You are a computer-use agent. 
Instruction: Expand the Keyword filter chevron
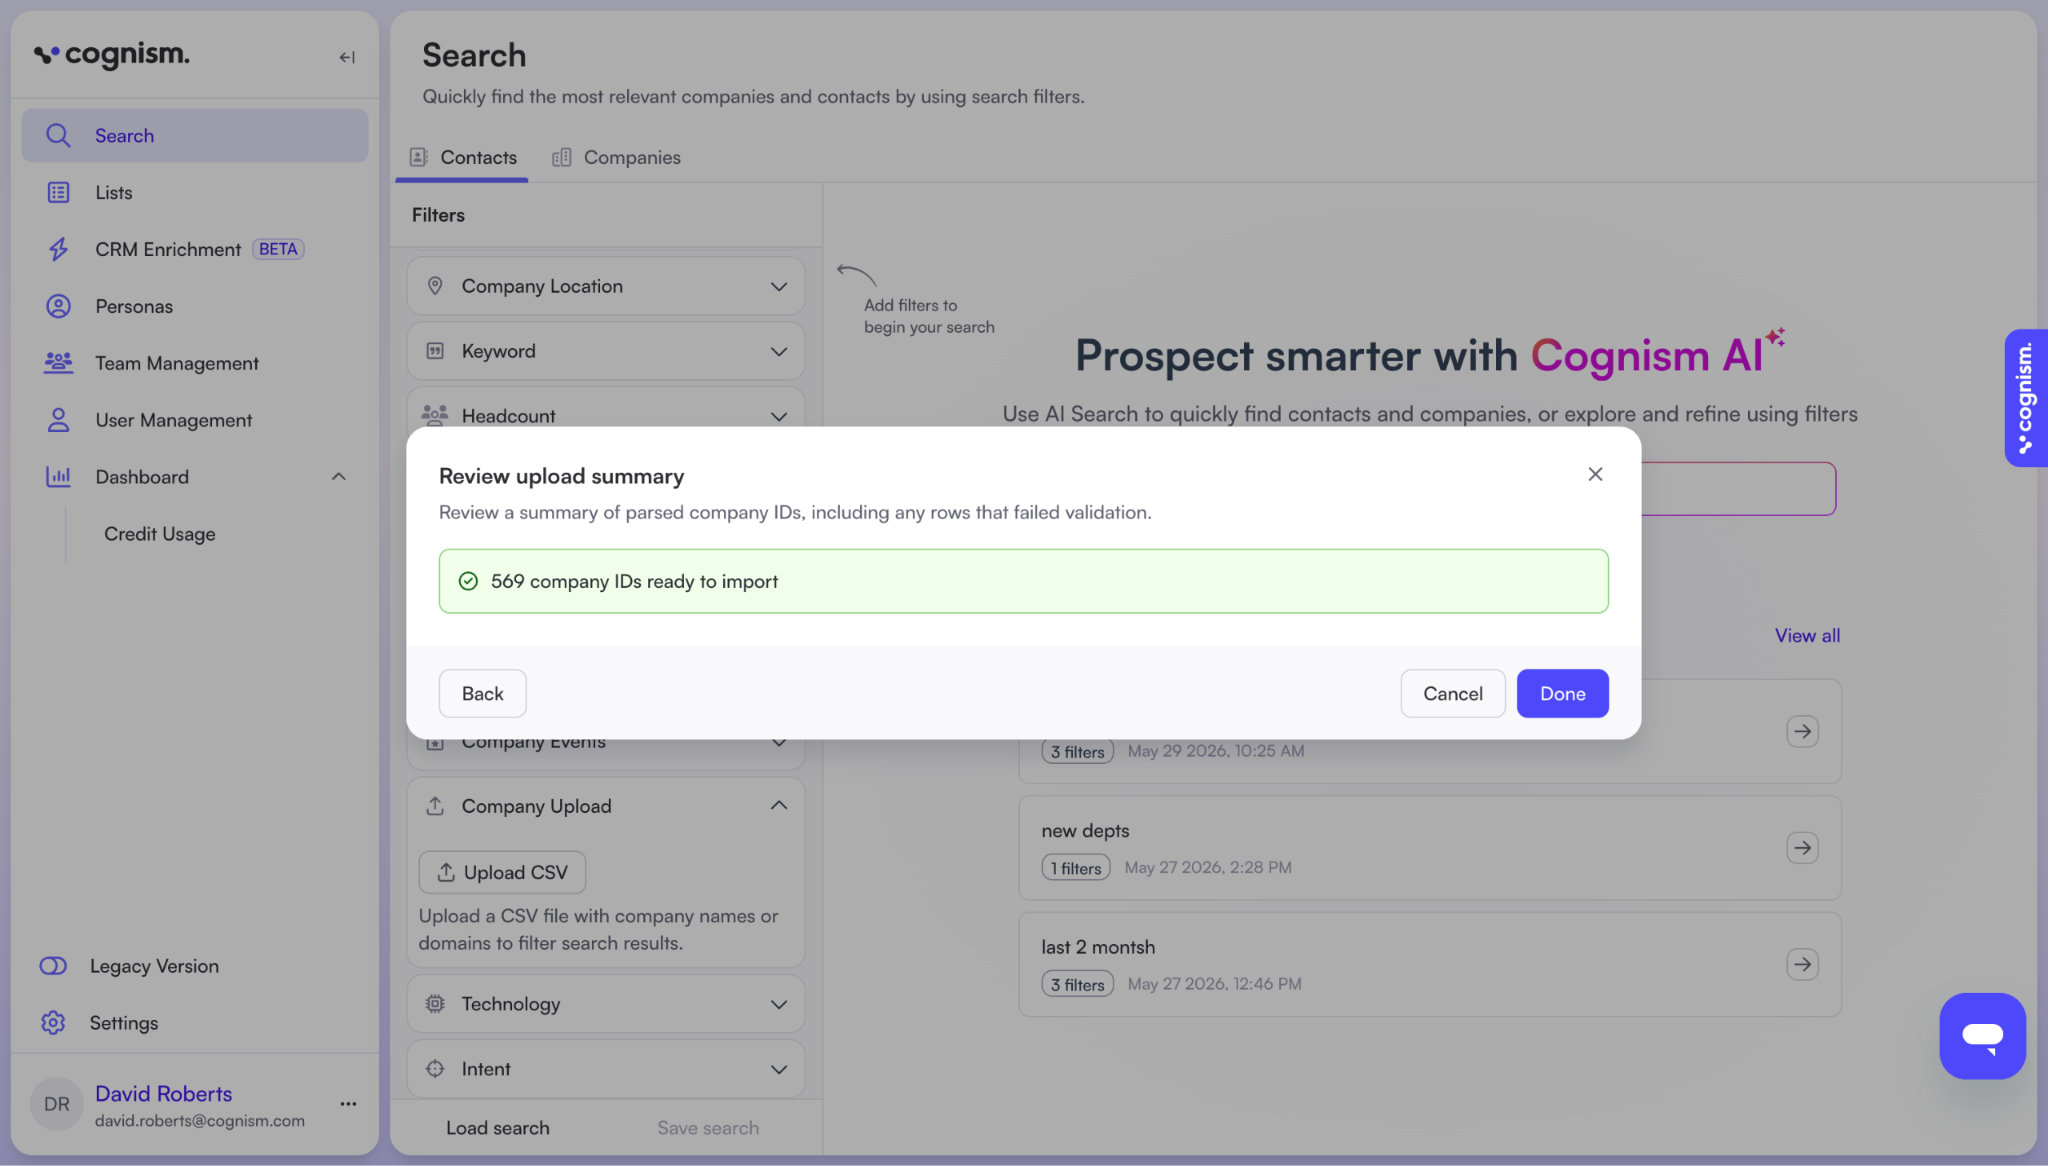point(779,351)
